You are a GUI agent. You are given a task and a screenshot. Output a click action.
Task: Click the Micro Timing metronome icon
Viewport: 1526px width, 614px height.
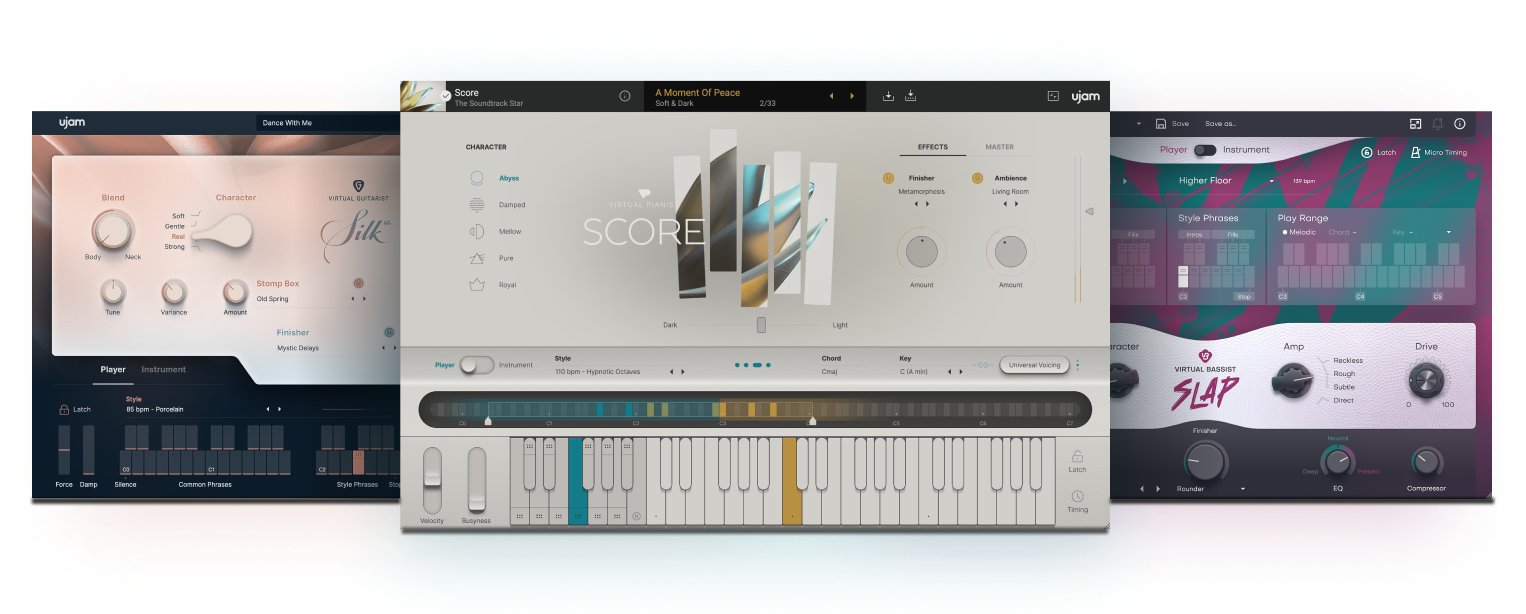click(x=1415, y=152)
